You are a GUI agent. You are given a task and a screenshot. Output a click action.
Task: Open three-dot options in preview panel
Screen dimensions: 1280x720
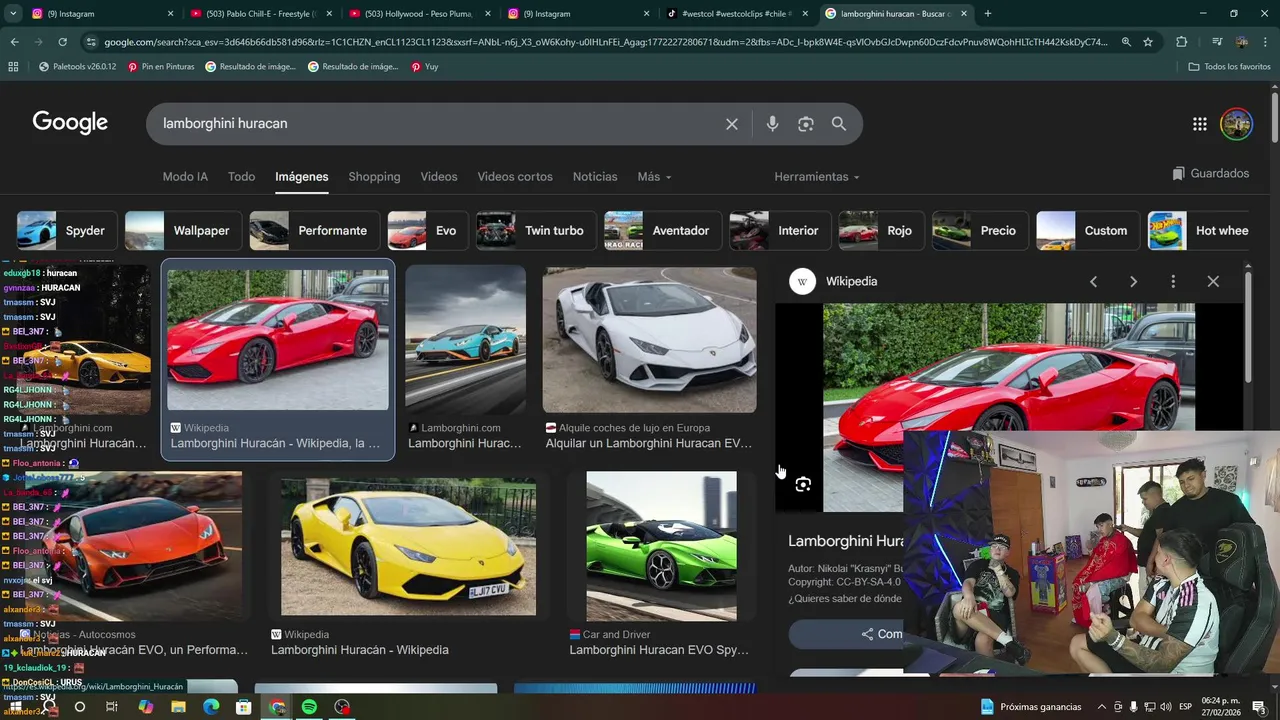coord(1173,282)
